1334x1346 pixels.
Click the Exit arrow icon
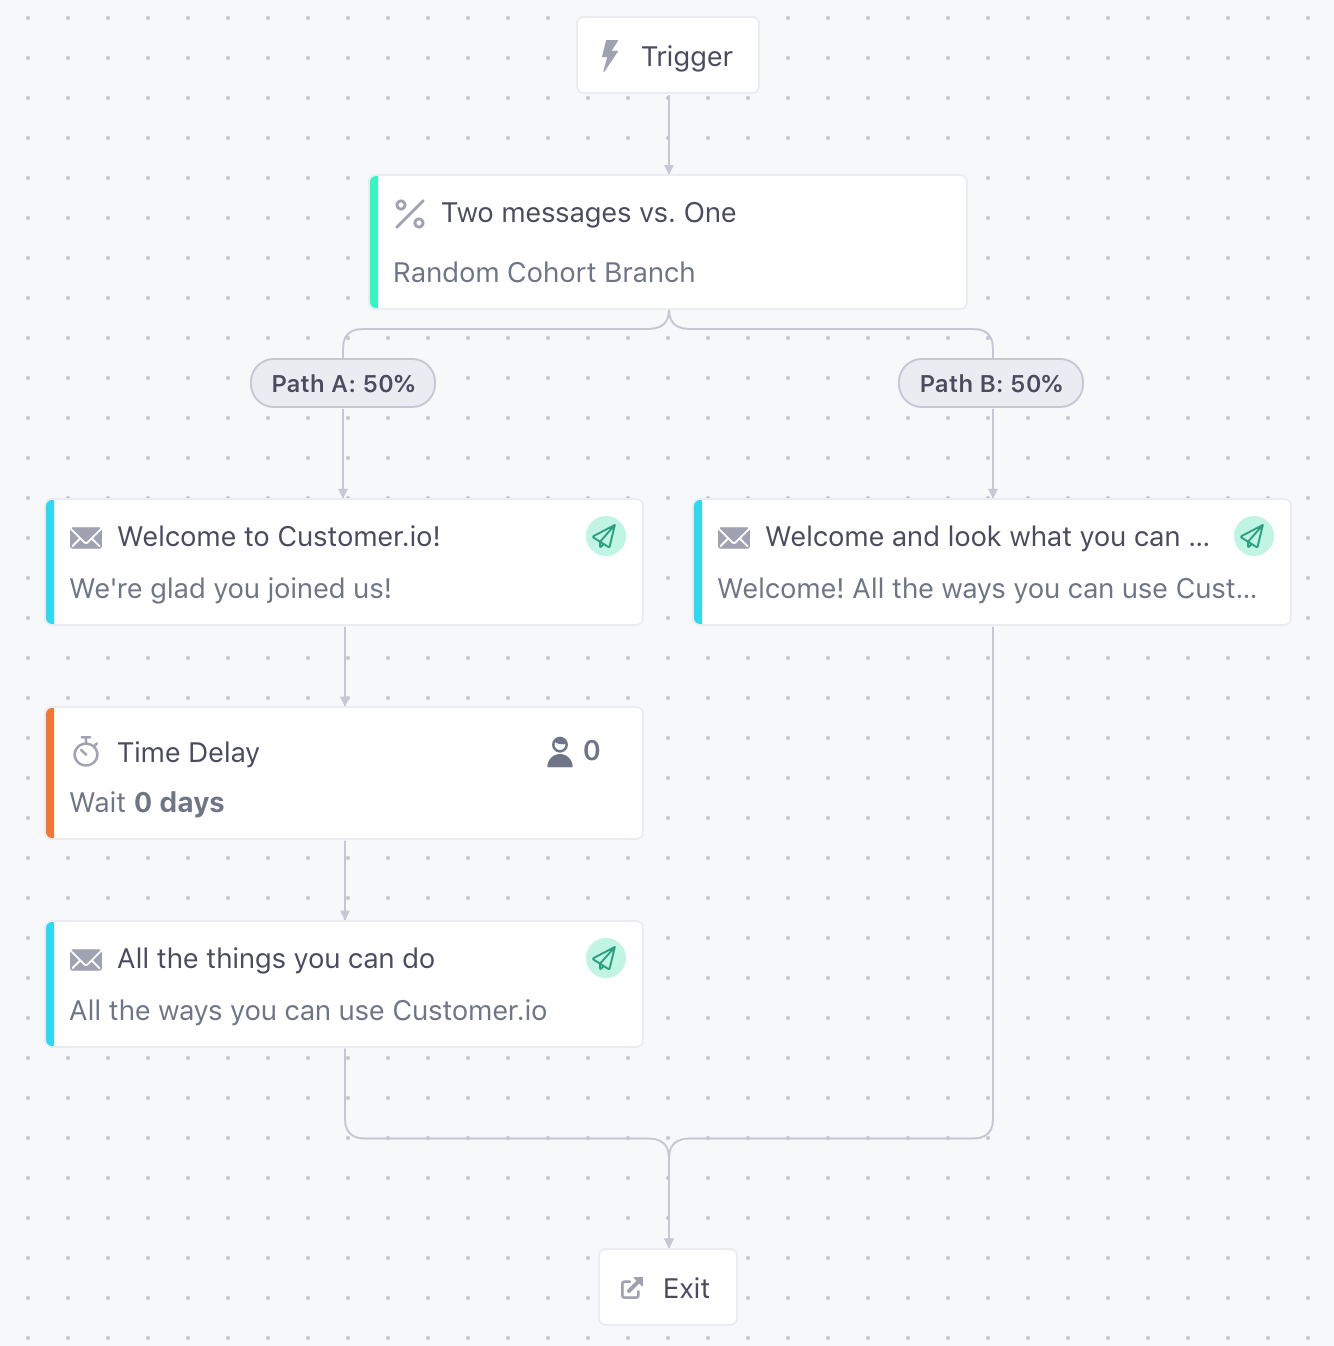(632, 1288)
